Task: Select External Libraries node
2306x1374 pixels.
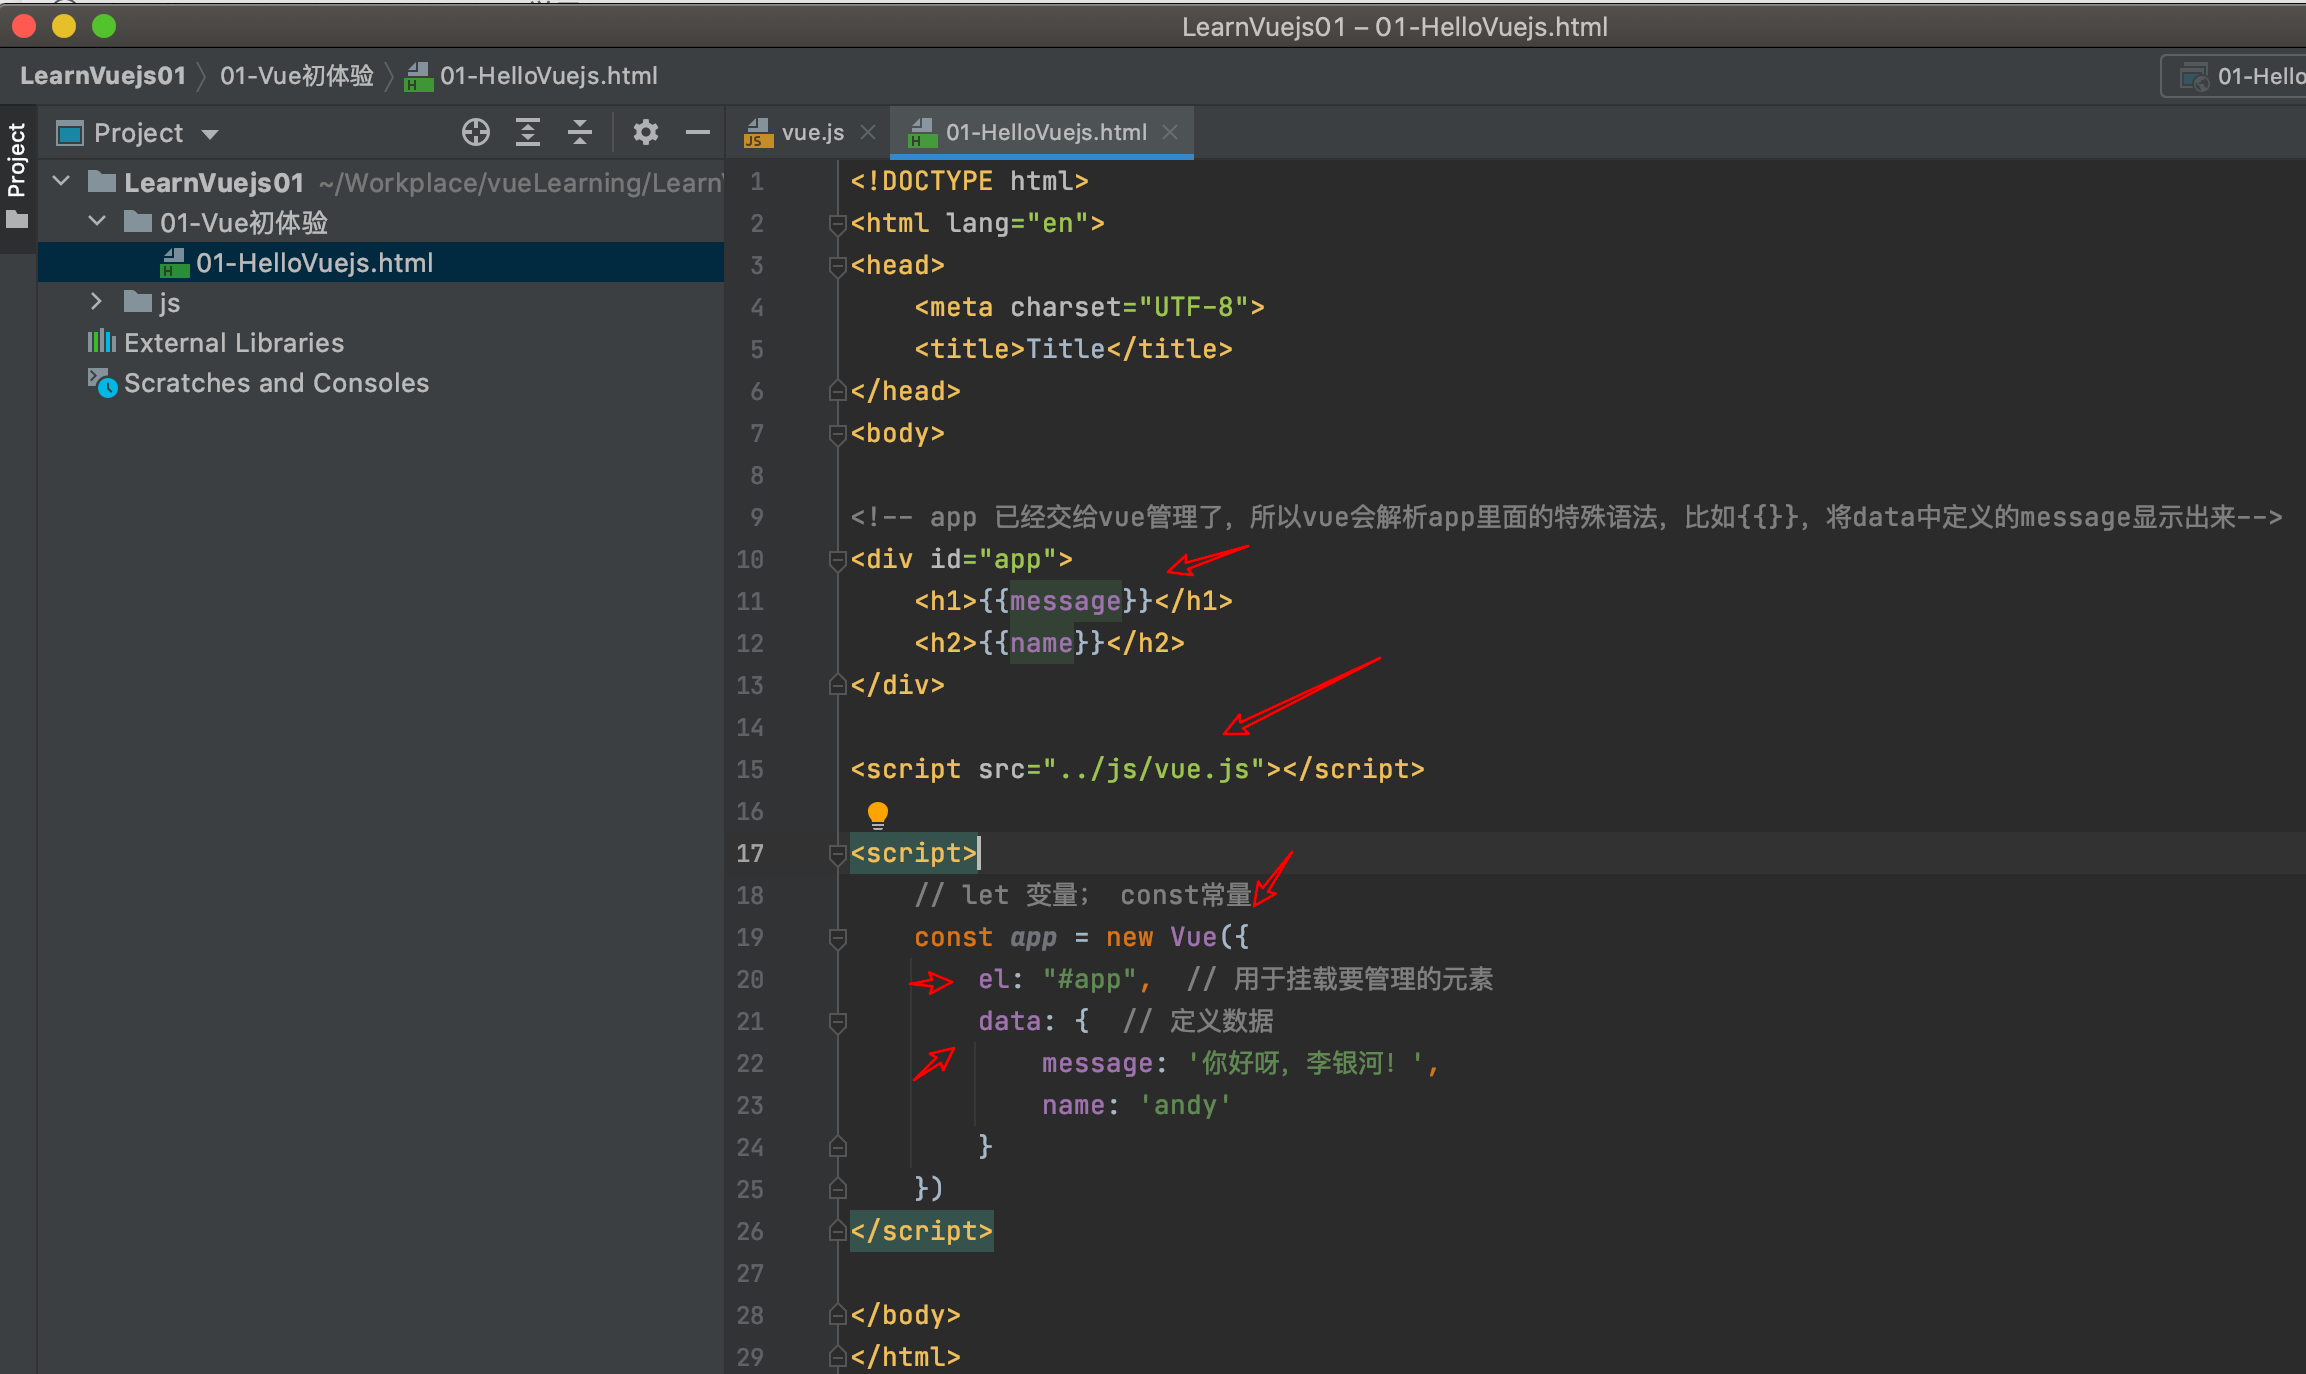Action: click(233, 343)
